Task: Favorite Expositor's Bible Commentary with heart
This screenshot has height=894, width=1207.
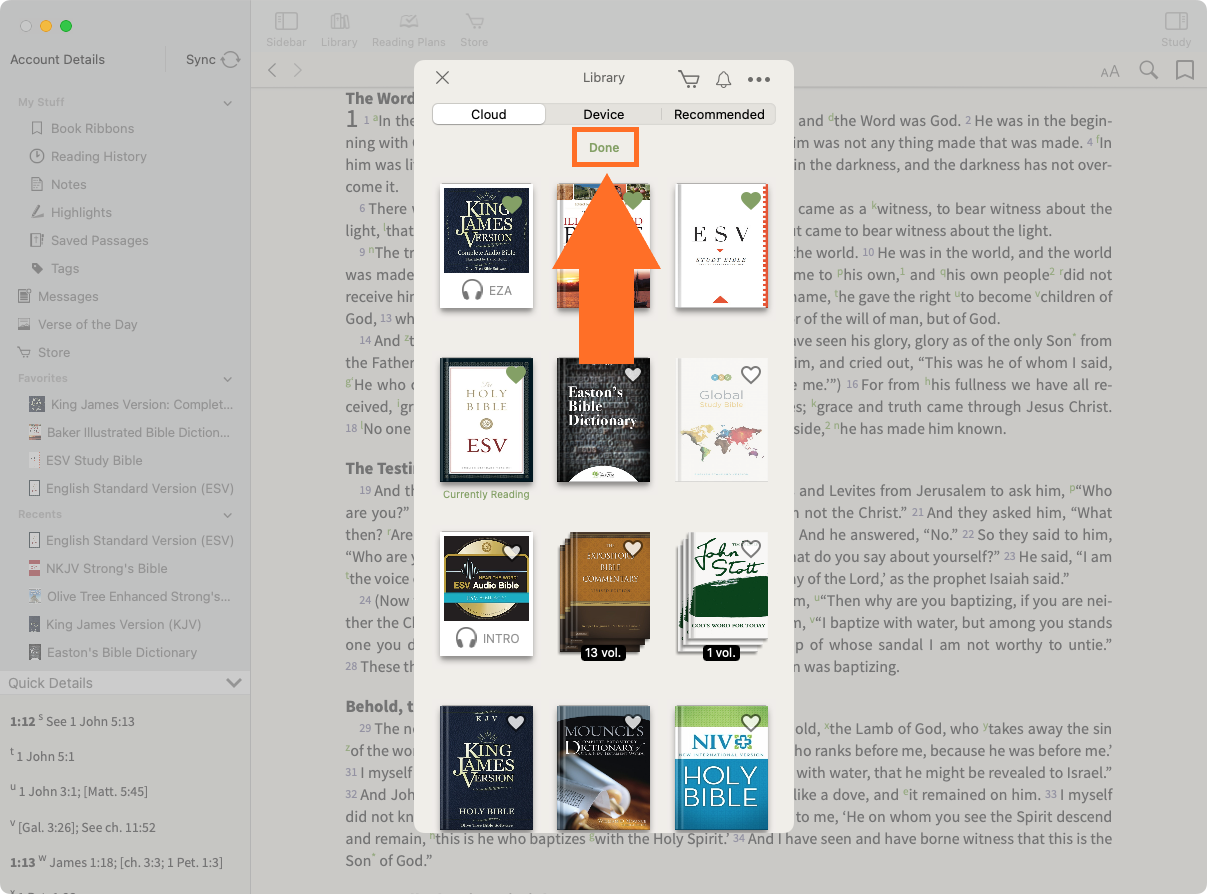Action: click(x=632, y=548)
